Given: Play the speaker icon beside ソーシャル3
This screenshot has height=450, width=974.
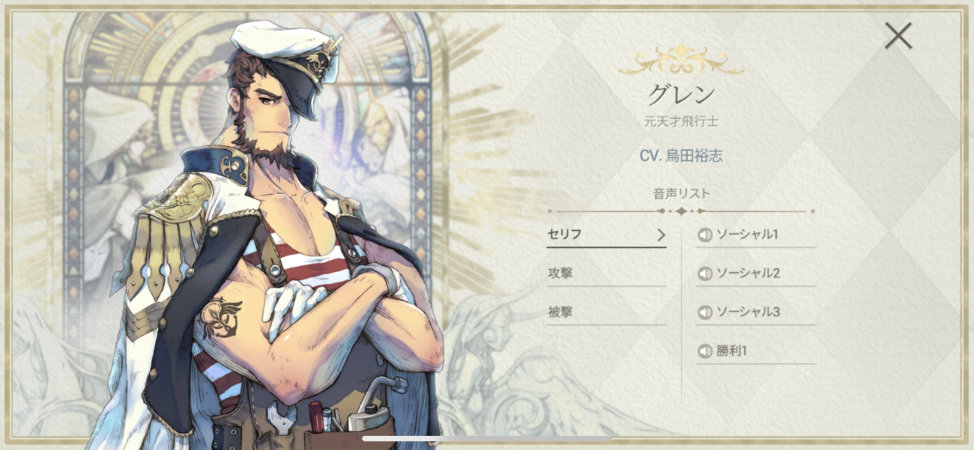Looking at the screenshot, I should point(704,313).
